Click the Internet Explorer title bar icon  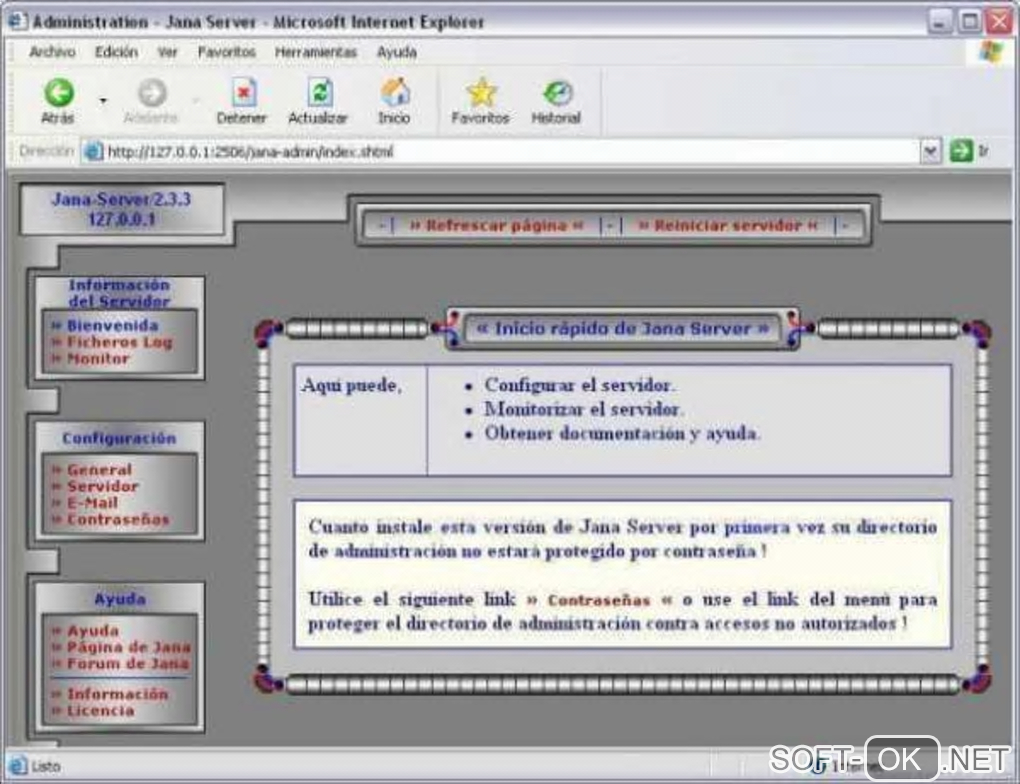18,21
